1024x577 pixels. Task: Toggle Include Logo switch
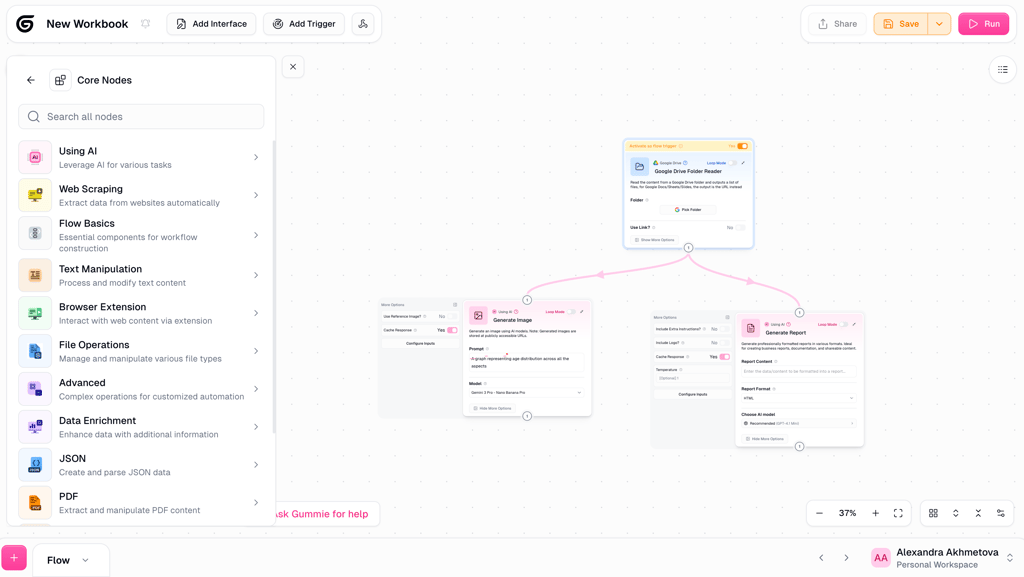(x=725, y=343)
